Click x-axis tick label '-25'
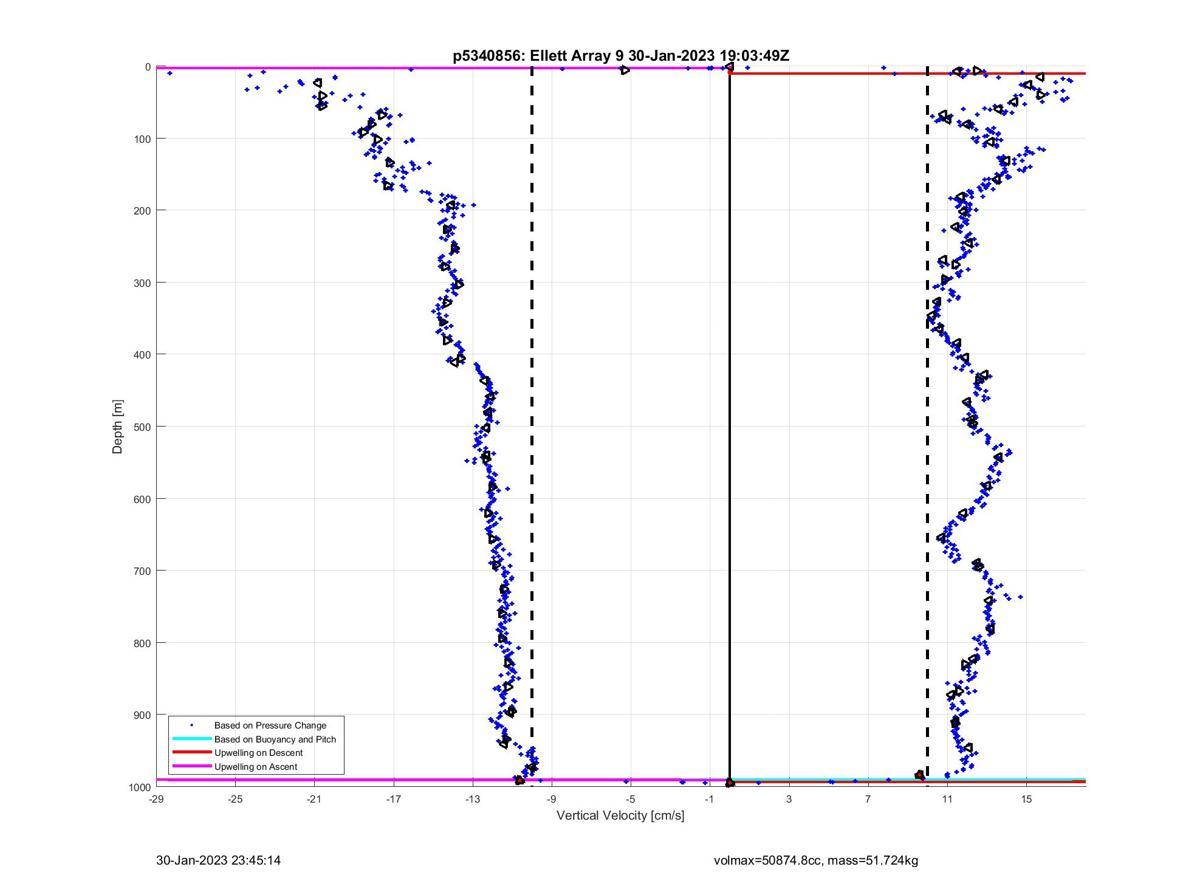Viewport: 1200px width, 885px height. [235, 798]
